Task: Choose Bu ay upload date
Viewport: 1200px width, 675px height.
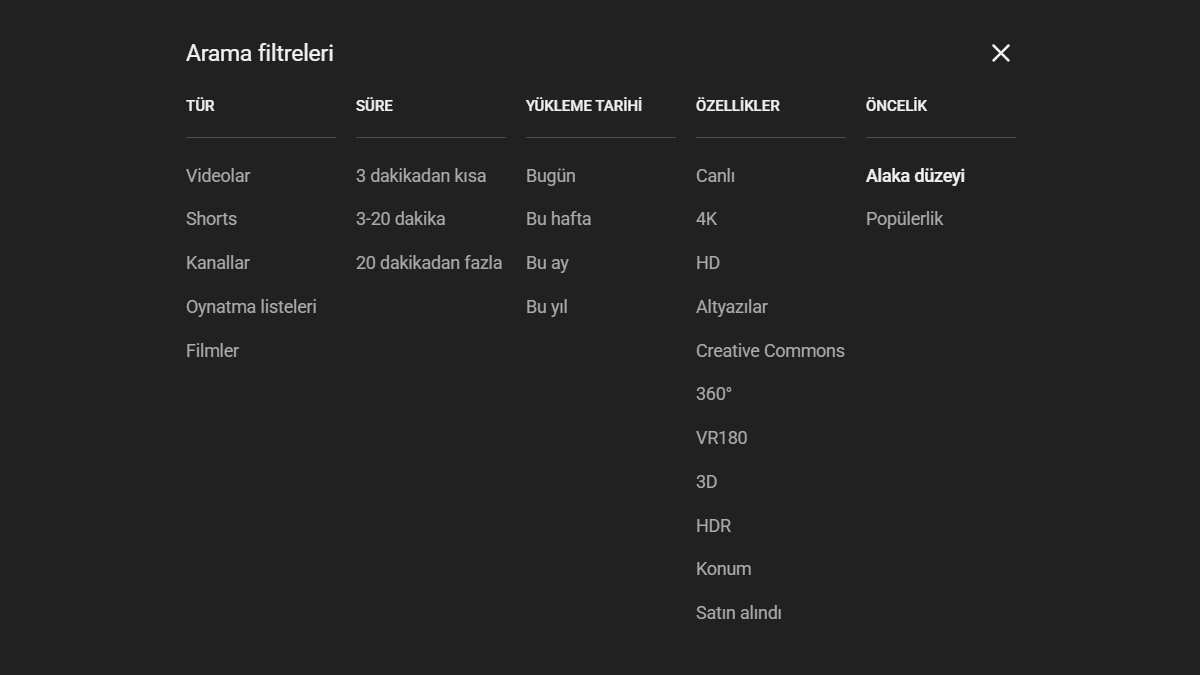Action: tap(547, 263)
